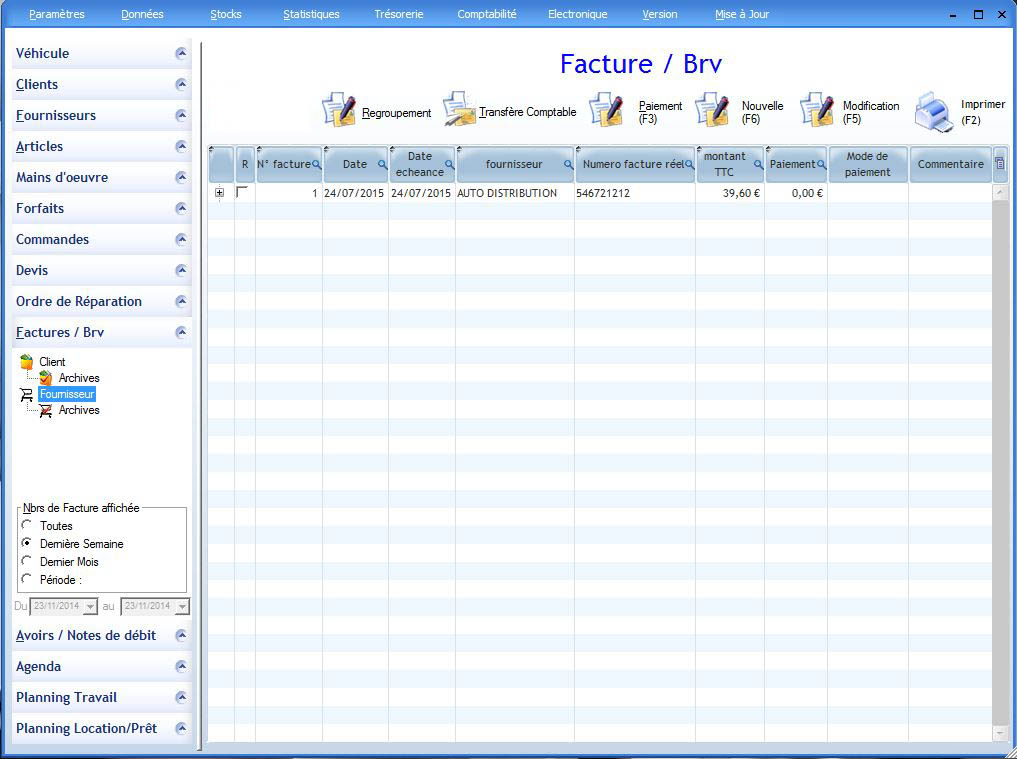Select Archives under Client in tree

pos(79,378)
